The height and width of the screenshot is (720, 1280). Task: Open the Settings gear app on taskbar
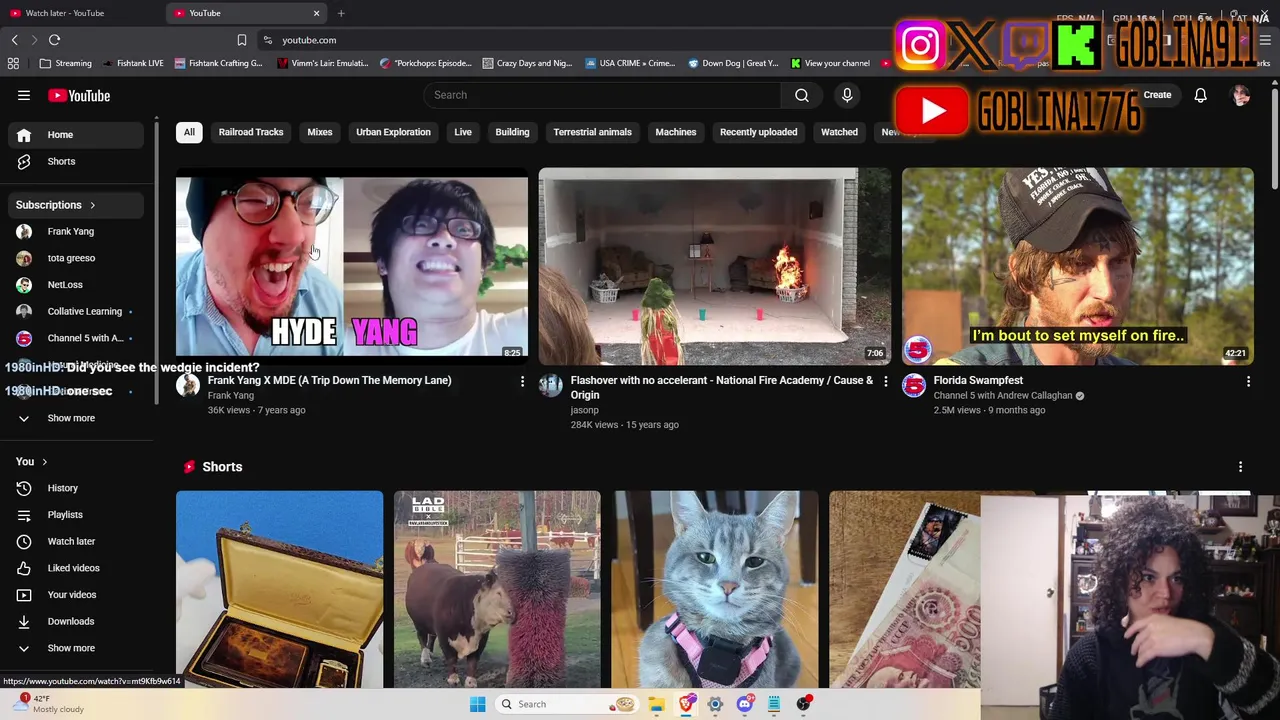(715, 704)
